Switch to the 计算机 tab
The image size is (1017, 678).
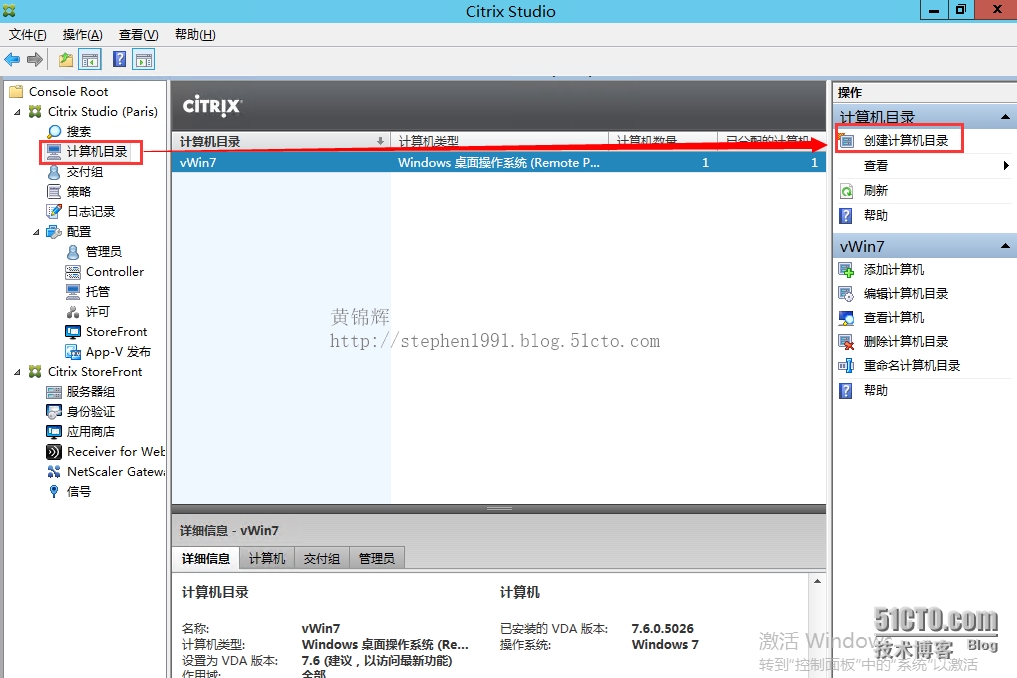pos(267,559)
